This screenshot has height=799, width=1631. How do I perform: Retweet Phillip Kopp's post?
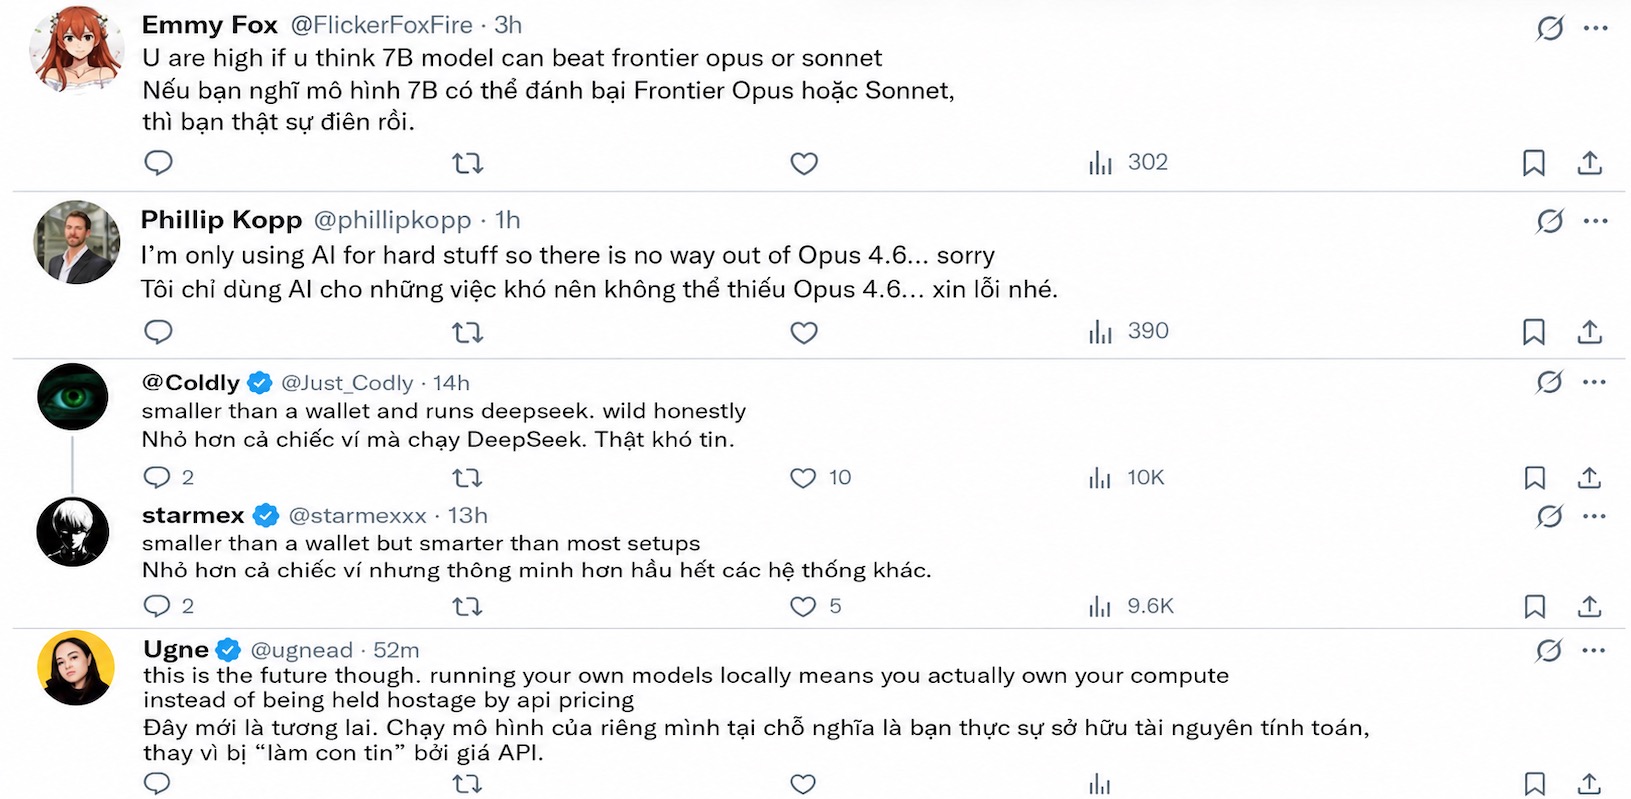pyautogui.click(x=467, y=332)
